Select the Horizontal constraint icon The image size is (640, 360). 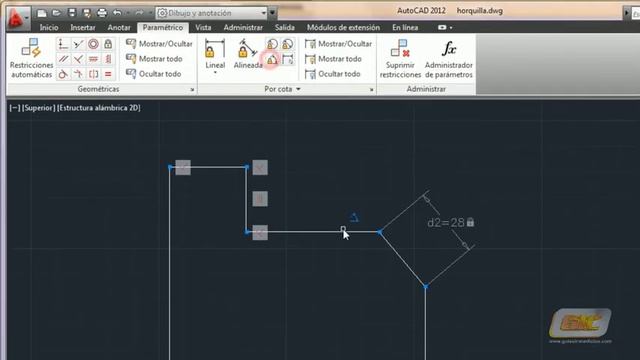(93, 59)
